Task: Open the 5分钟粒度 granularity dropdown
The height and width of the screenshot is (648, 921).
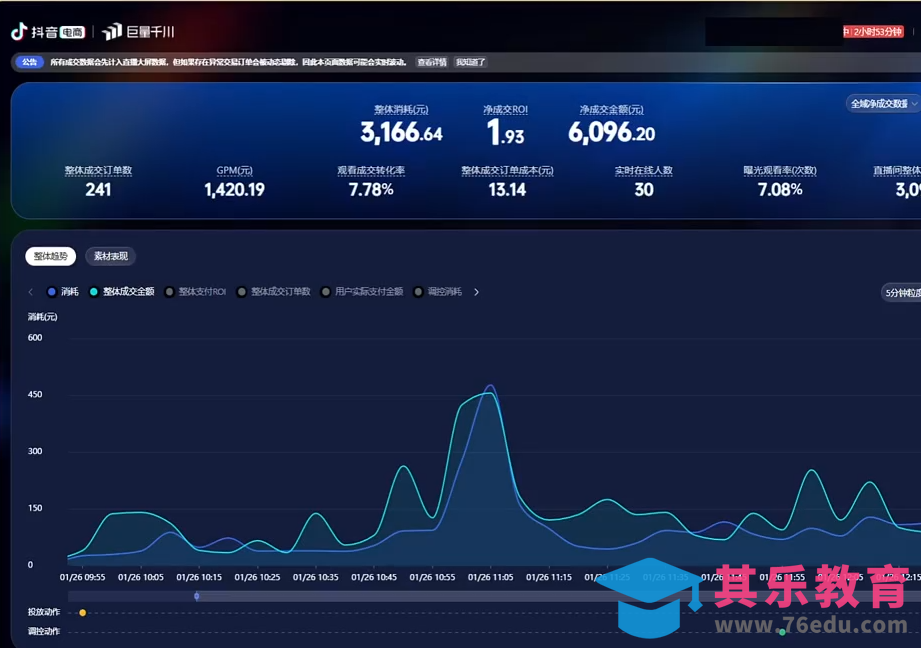Action: pos(900,293)
